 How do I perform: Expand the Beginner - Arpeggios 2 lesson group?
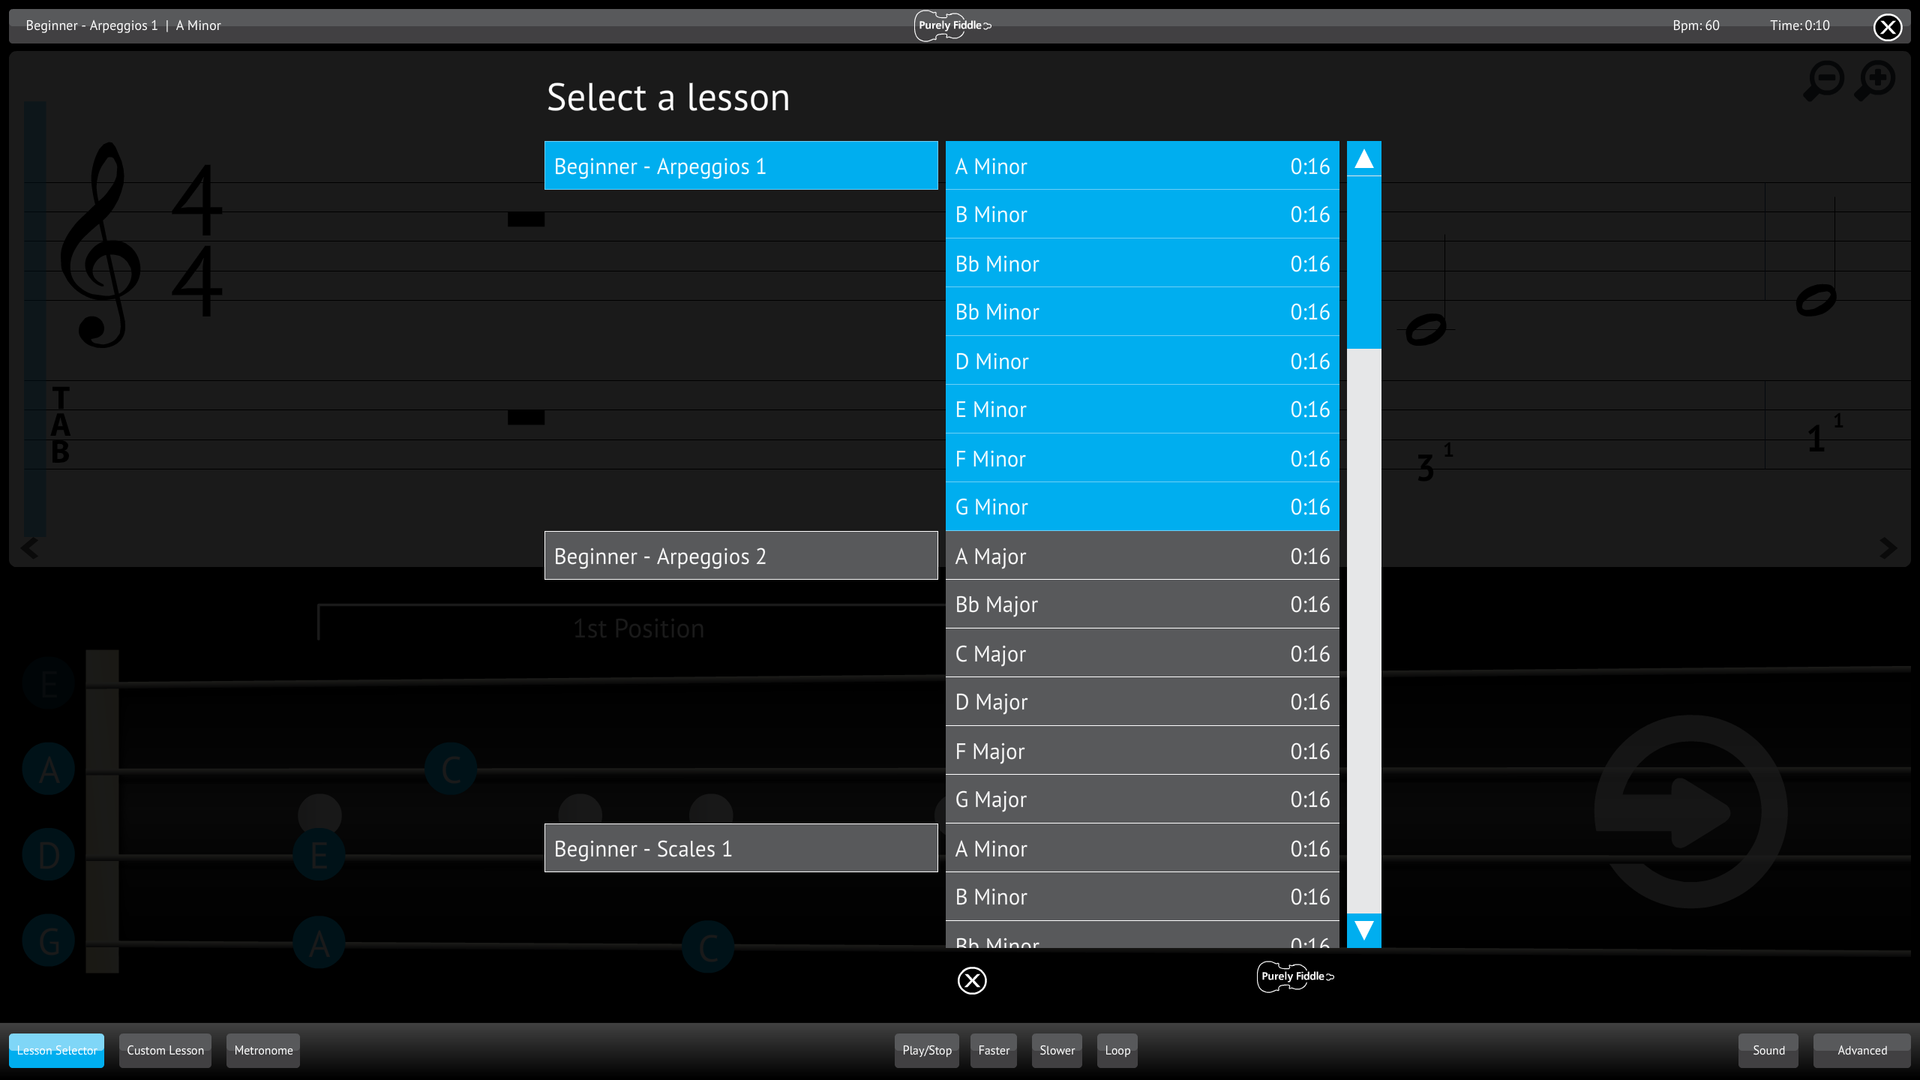pyautogui.click(x=740, y=555)
